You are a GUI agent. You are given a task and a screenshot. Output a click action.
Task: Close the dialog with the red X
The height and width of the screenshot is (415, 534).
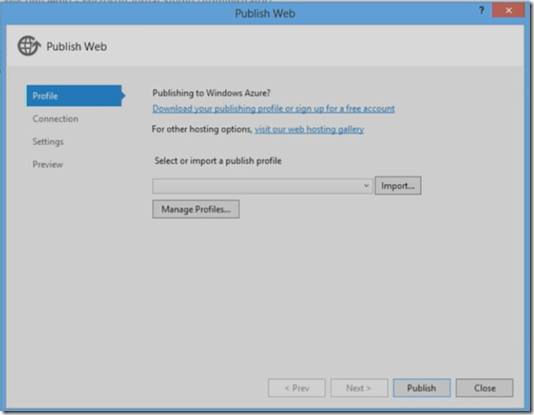(508, 11)
